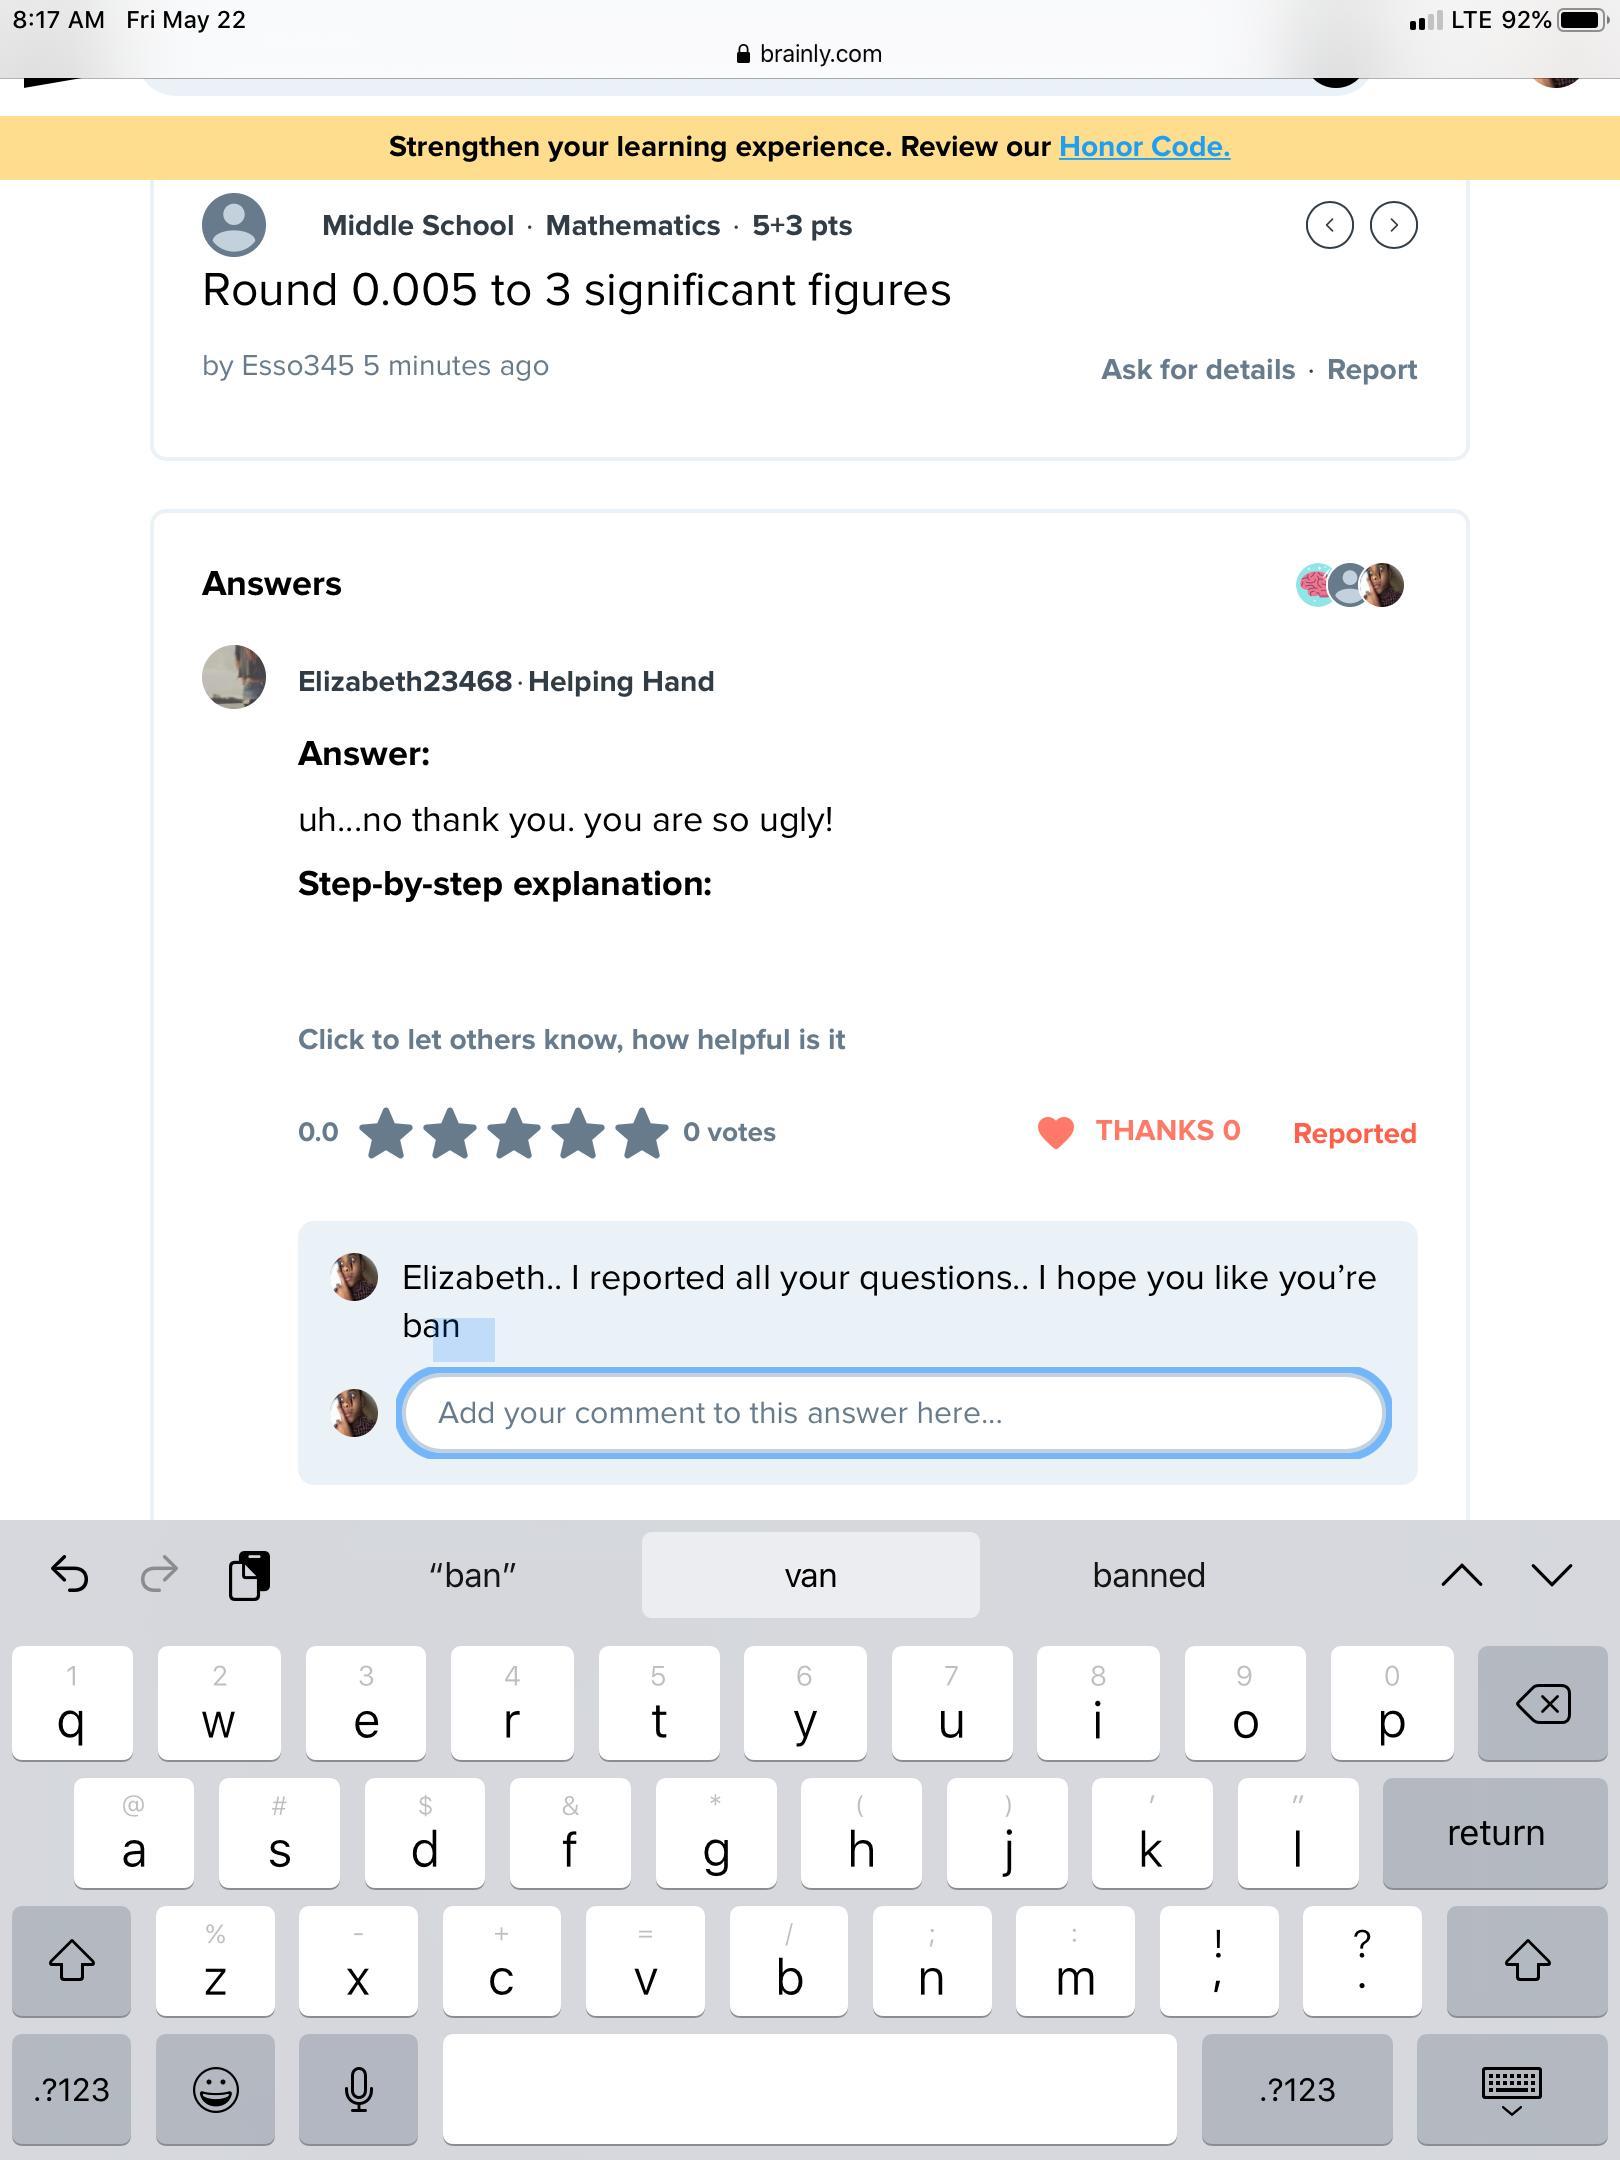Viewport: 1620px width, 2160px height.
Task: Open the Honor Code link
Action: tap(1144, 147)
